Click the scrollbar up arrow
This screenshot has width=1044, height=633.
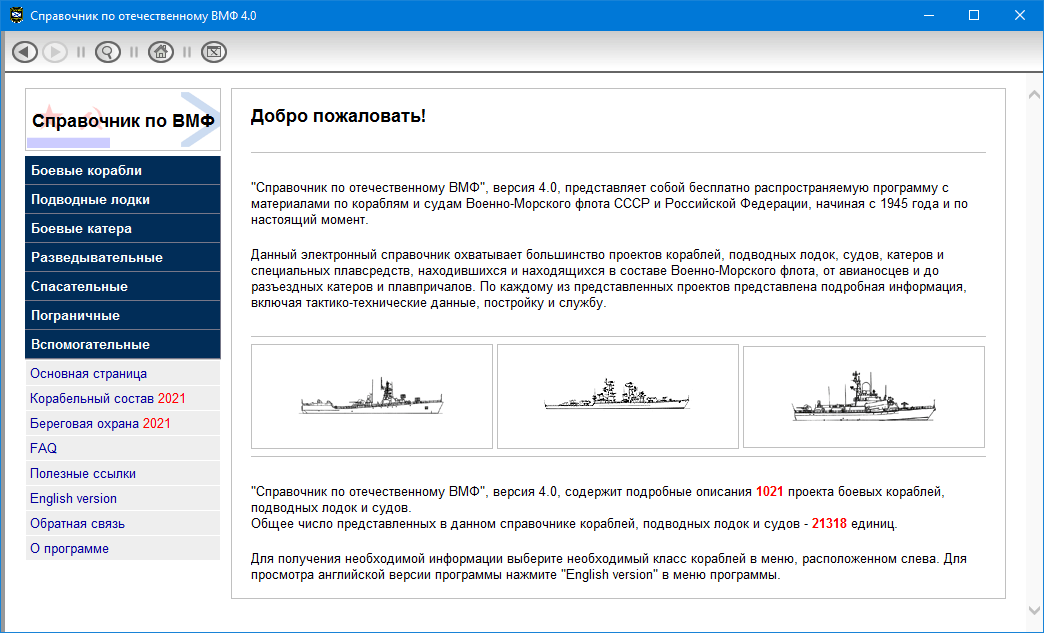coord(1034,95)
